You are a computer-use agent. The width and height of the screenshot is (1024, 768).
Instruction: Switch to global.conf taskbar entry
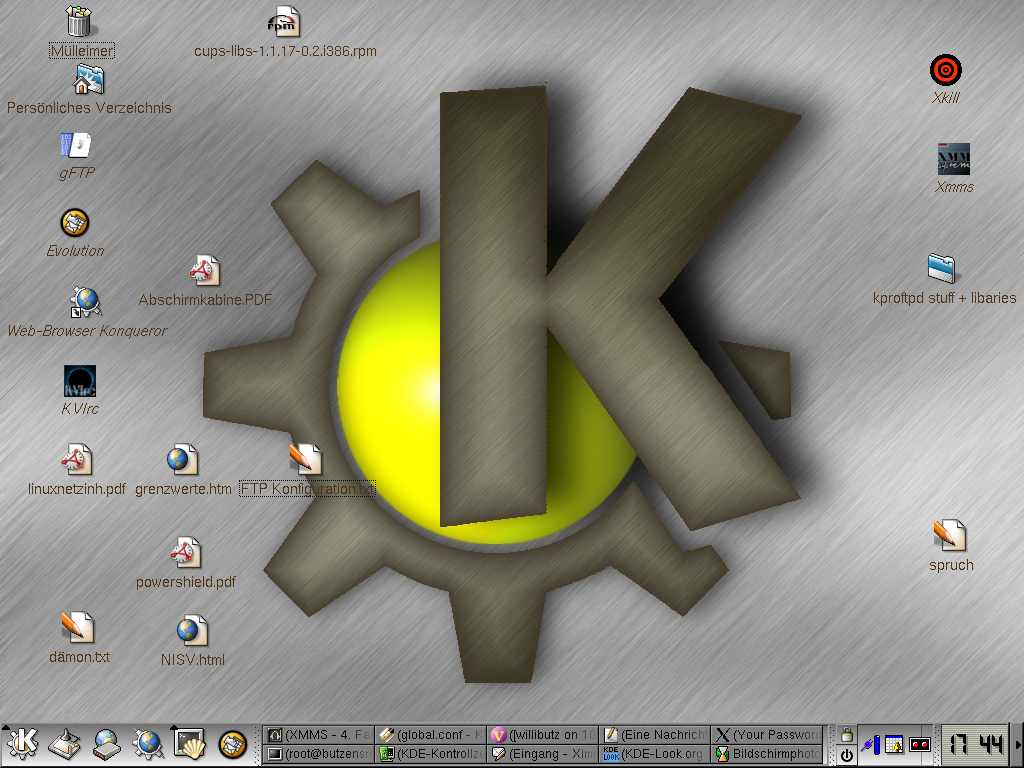(x=431, y=735)
